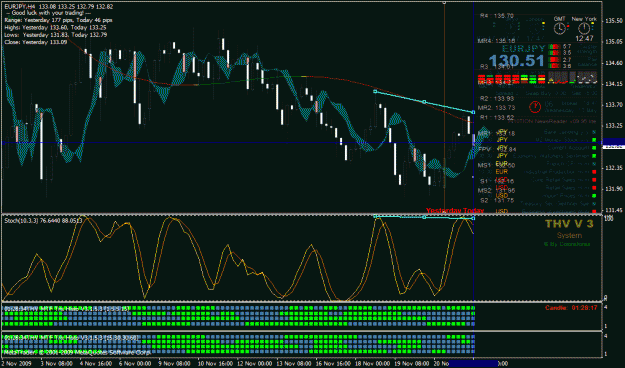625x368 pixels.
Task: Click the R1 pivot level label
Action: (x=497, y=118)
